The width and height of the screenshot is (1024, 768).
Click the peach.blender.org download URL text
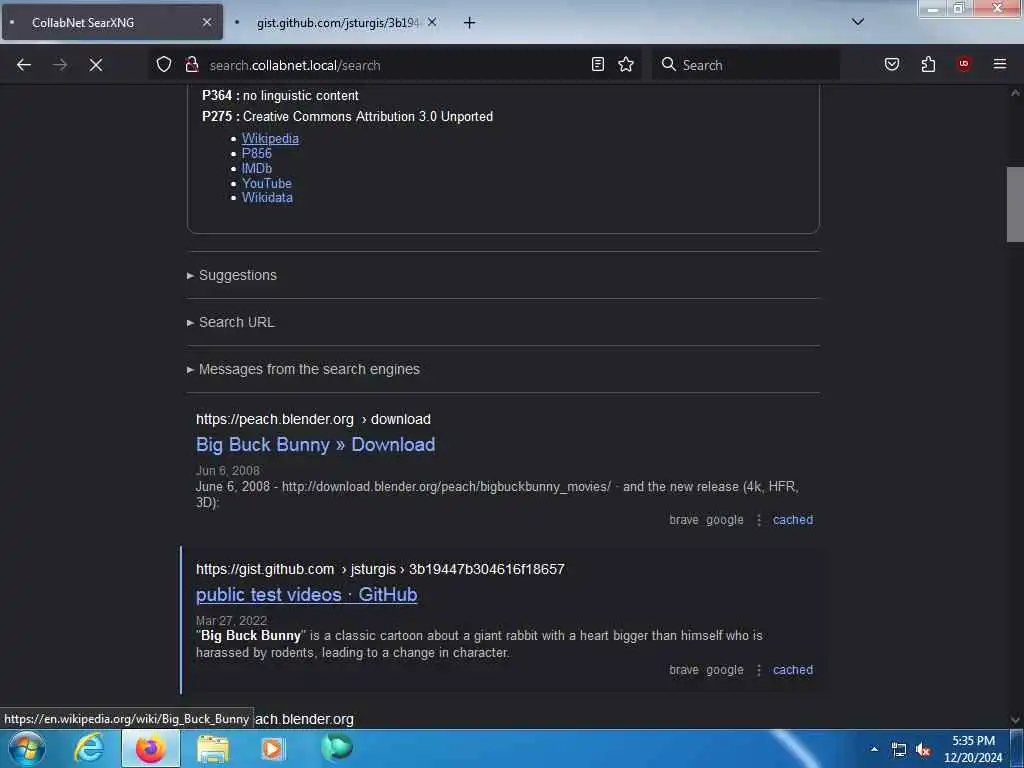pyautogui.click(x=313, y=419)
